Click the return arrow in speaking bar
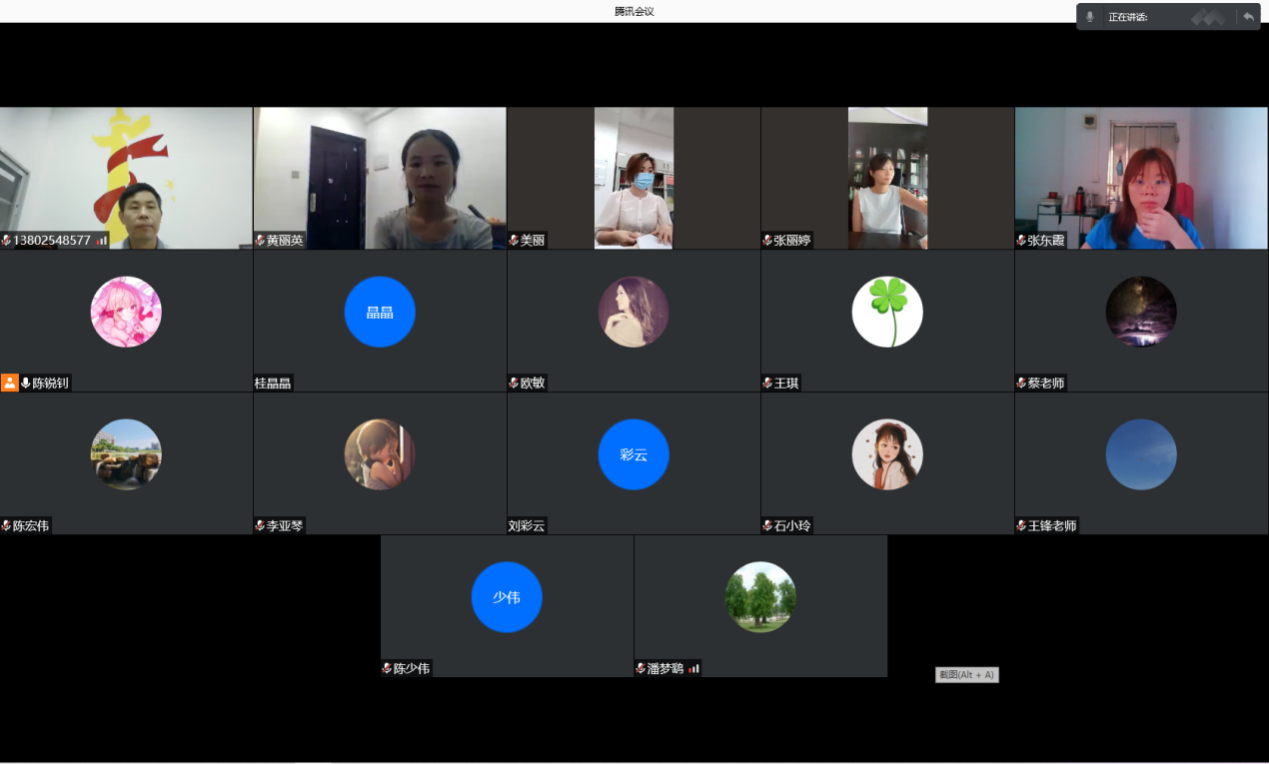 [x=1248, y=17]
